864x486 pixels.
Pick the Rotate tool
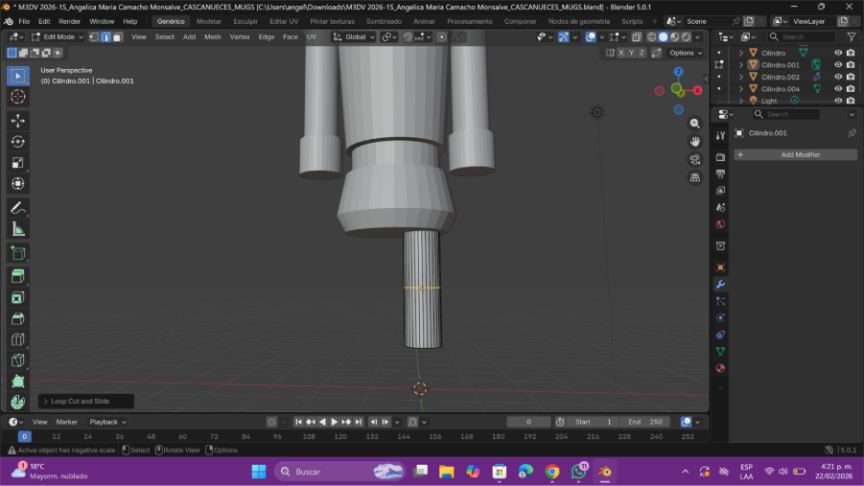pos(18,141)
